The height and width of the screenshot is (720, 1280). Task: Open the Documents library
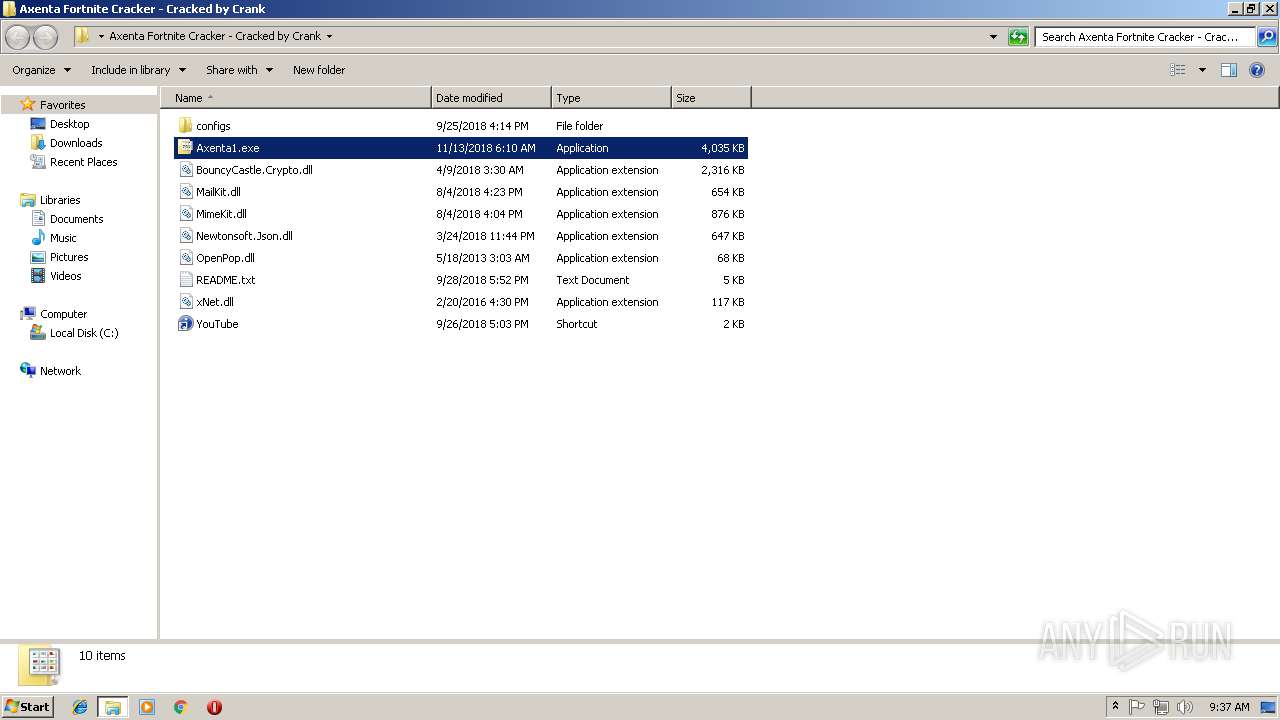tap(76, 219)
